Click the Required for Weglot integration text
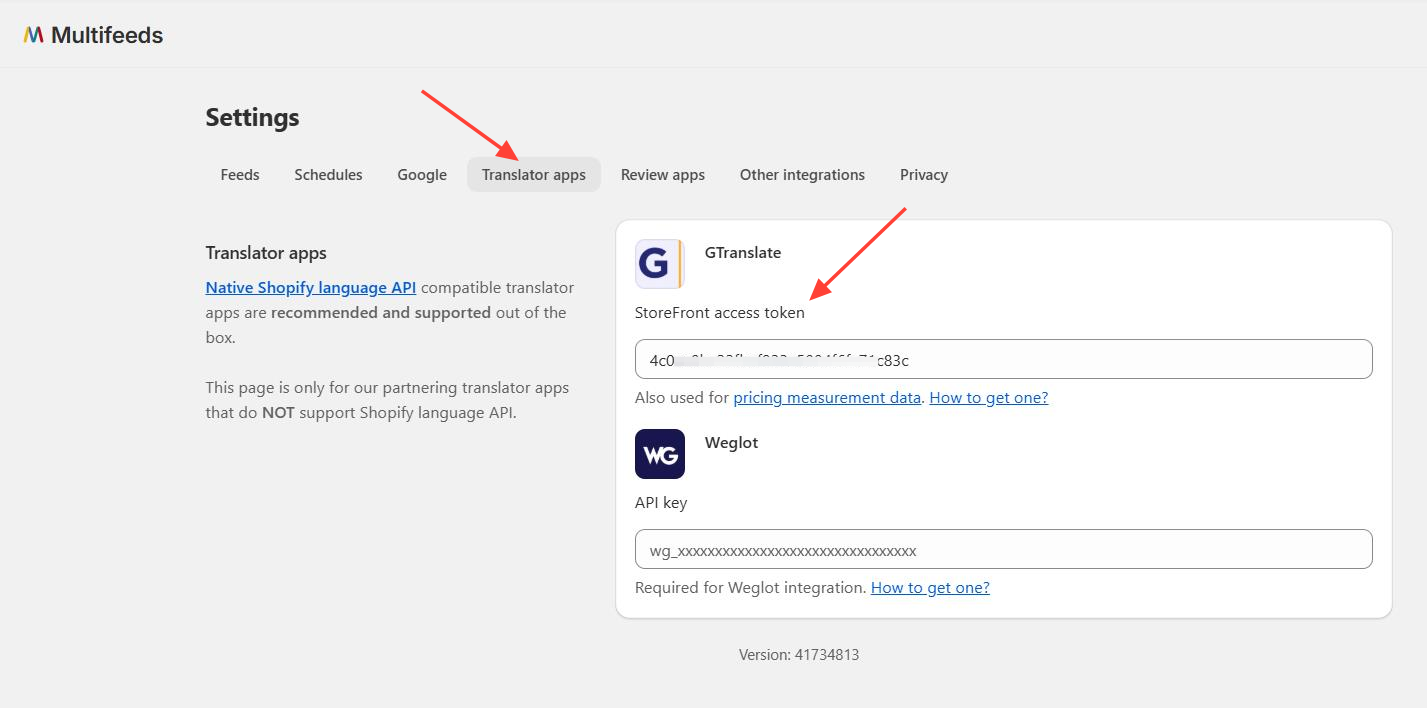1427x708 pixels. click(751, 587)
